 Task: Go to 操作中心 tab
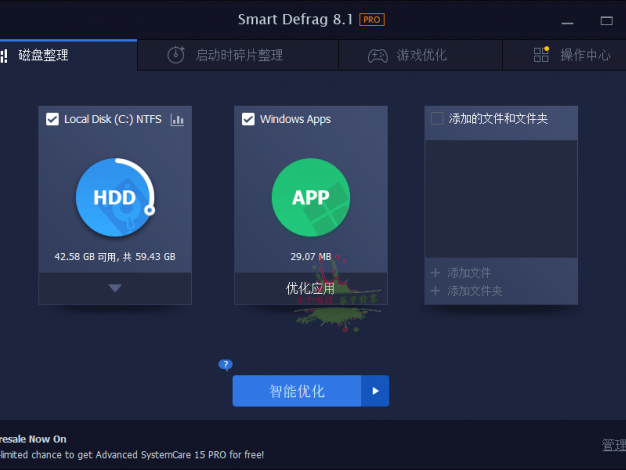[564, 55]
